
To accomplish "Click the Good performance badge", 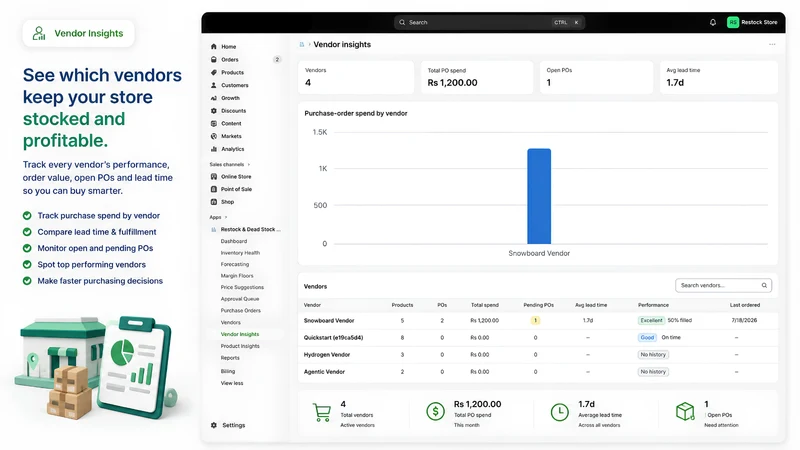I will tap(647, 337).
